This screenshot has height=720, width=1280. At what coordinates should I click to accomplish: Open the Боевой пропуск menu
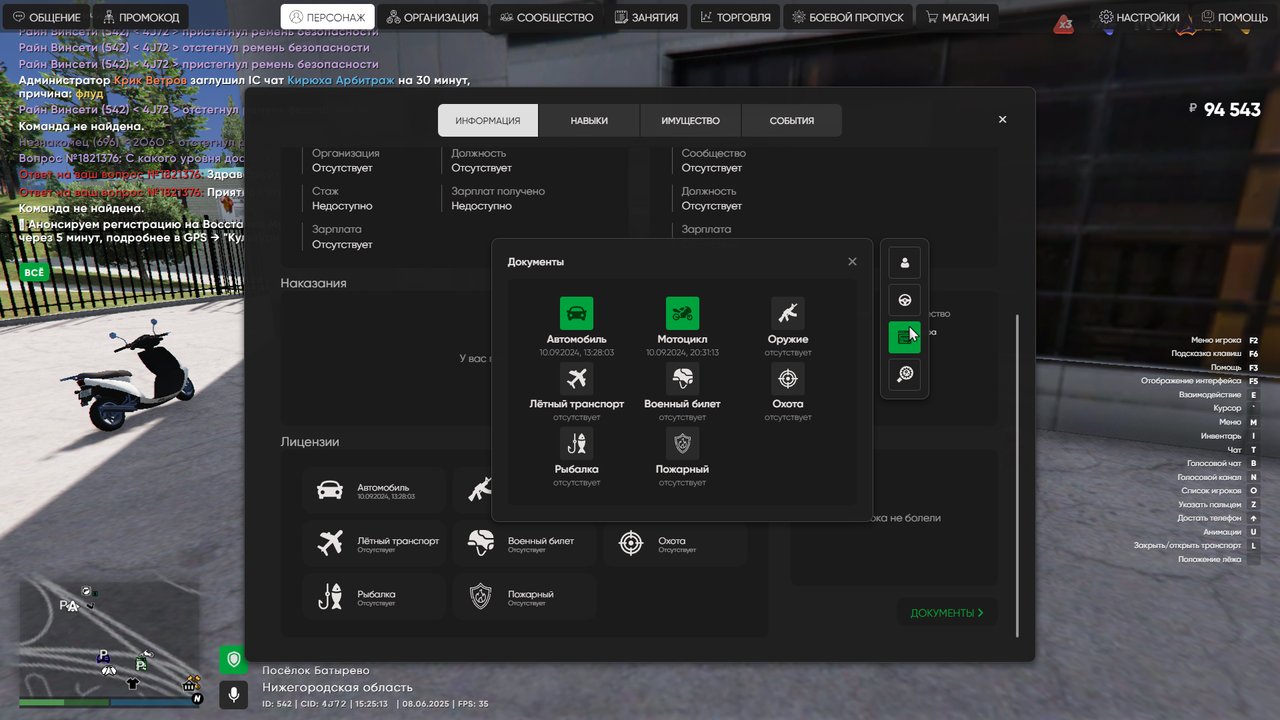(x=848, y=17)
